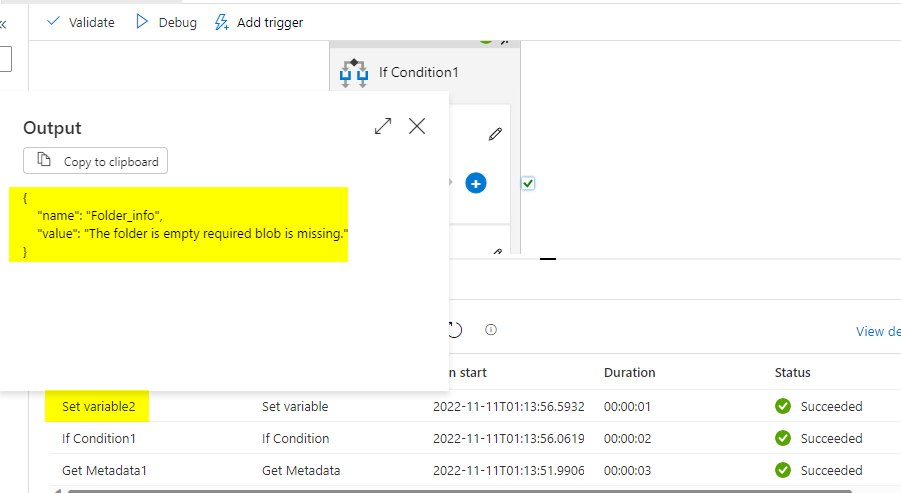Click the If Condition1 activity title

tap(418, 72)
